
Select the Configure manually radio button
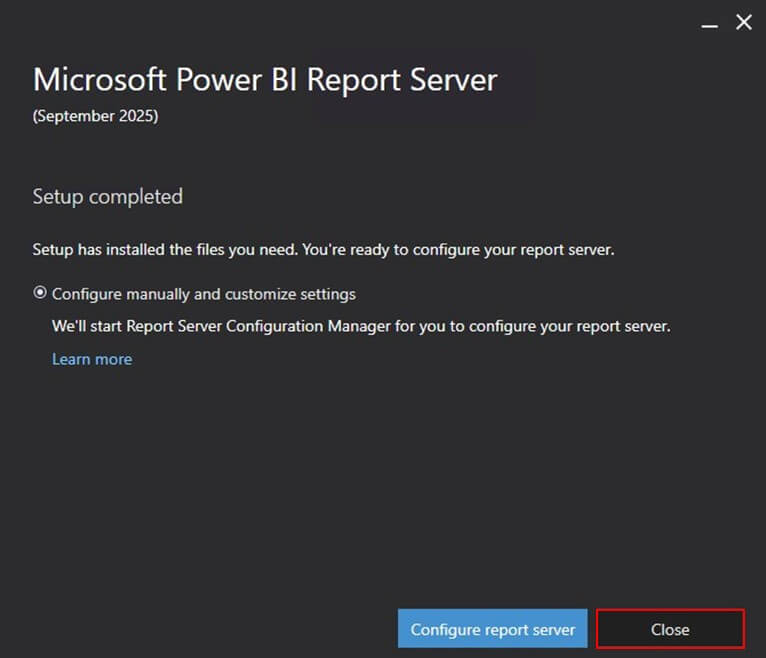tap(40, 294)
